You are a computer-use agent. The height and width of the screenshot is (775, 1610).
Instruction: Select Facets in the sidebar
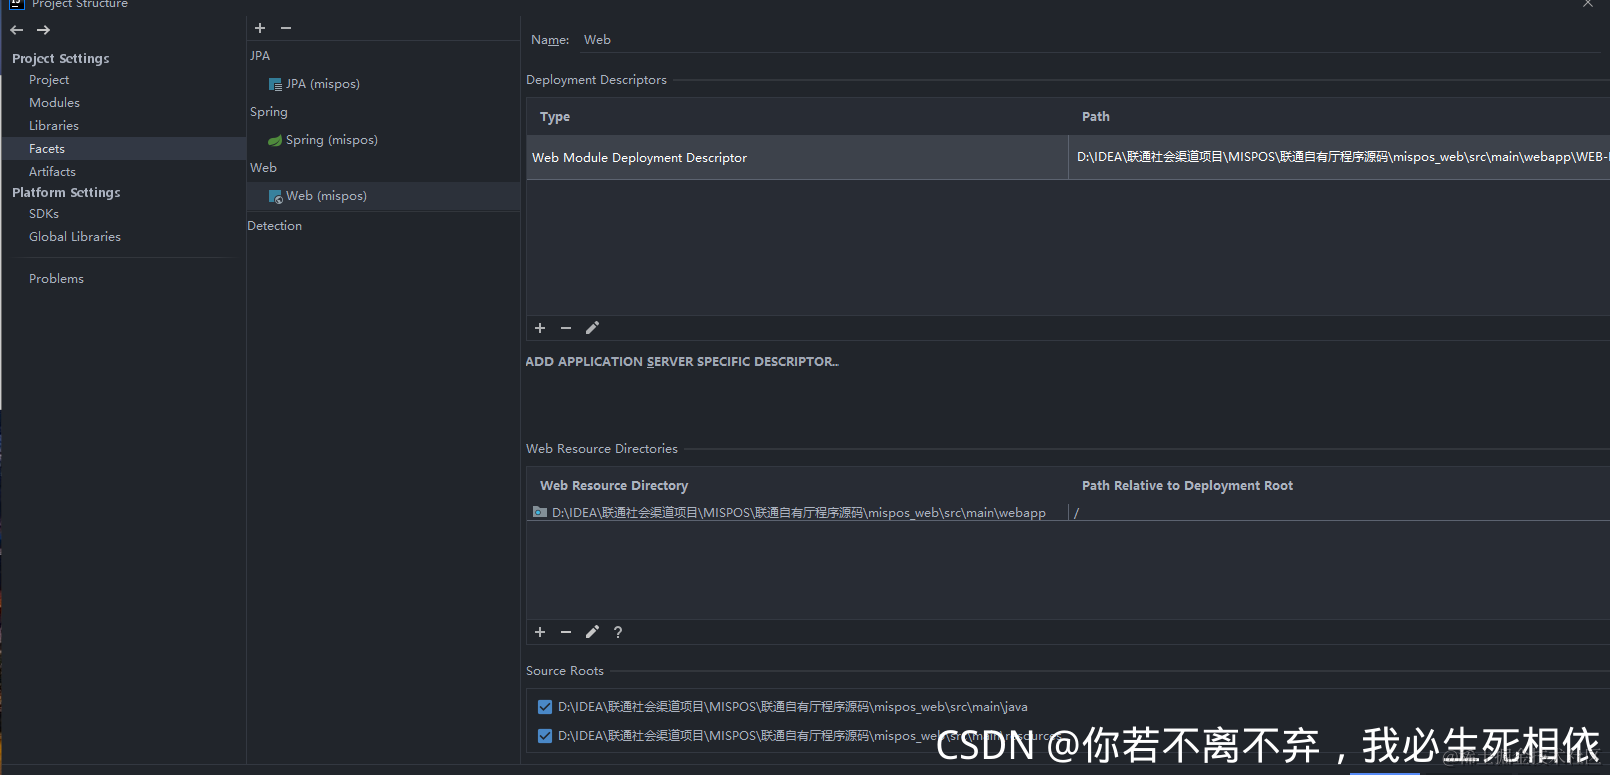pos(124,149)
